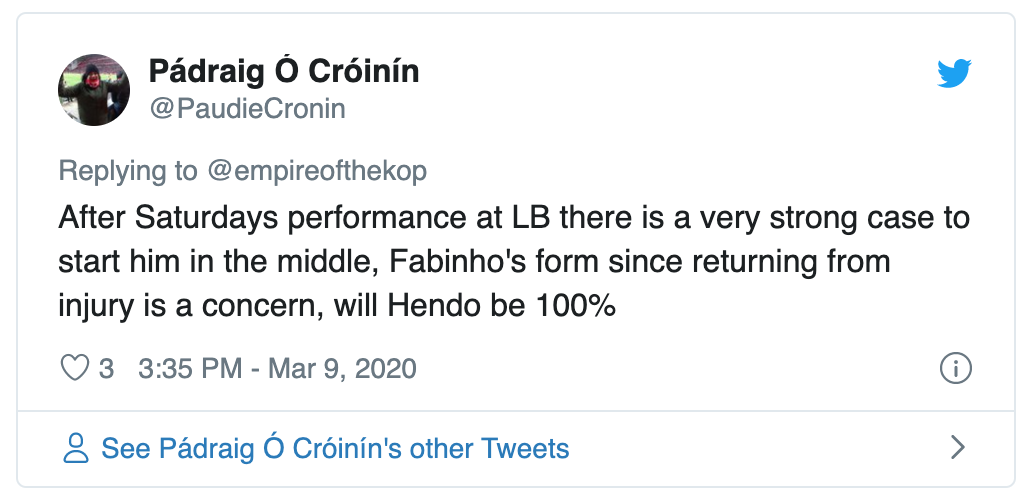Open Pádraig Ó Cróinín's profile picture
The height and width of the screenshot is (502, 1030).
click(94, 90)
